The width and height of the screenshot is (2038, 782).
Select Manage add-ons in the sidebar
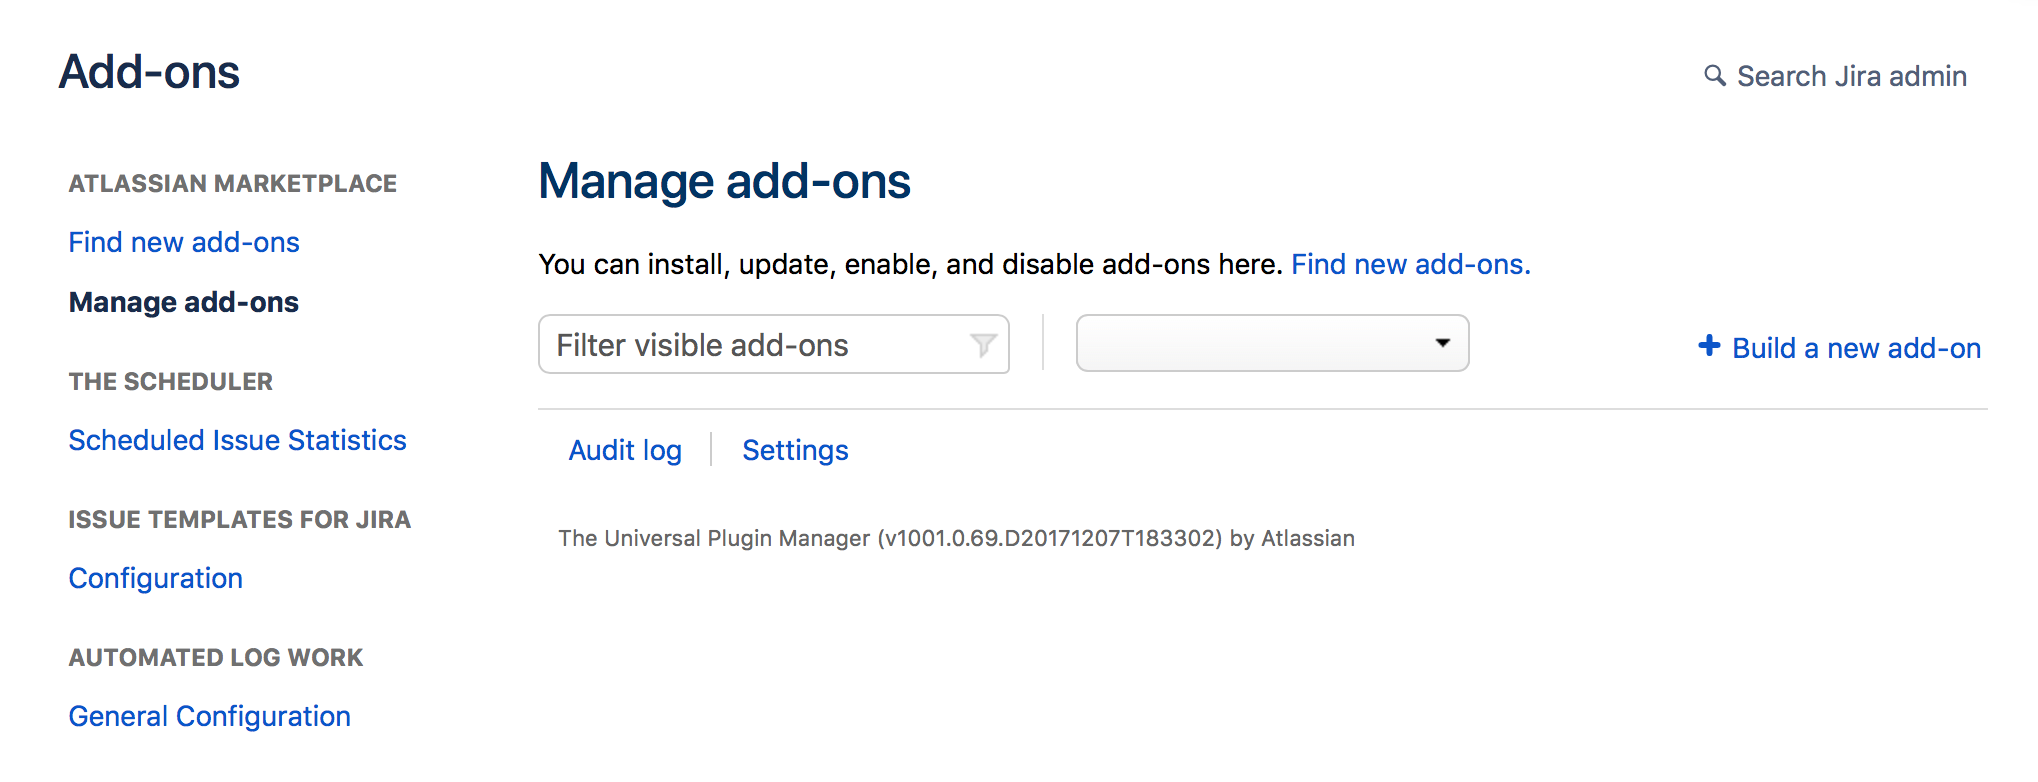pos(184,302)
